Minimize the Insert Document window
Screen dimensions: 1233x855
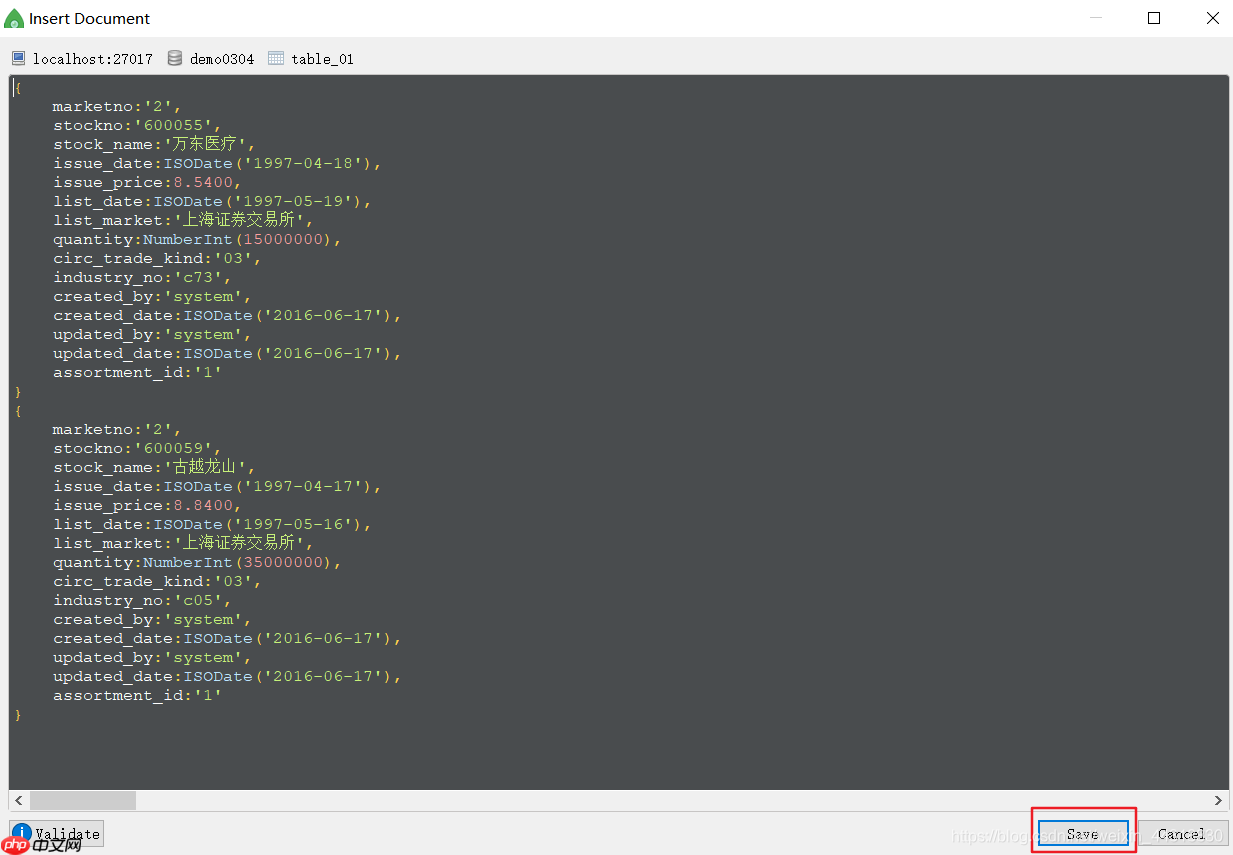(1096, 18)
